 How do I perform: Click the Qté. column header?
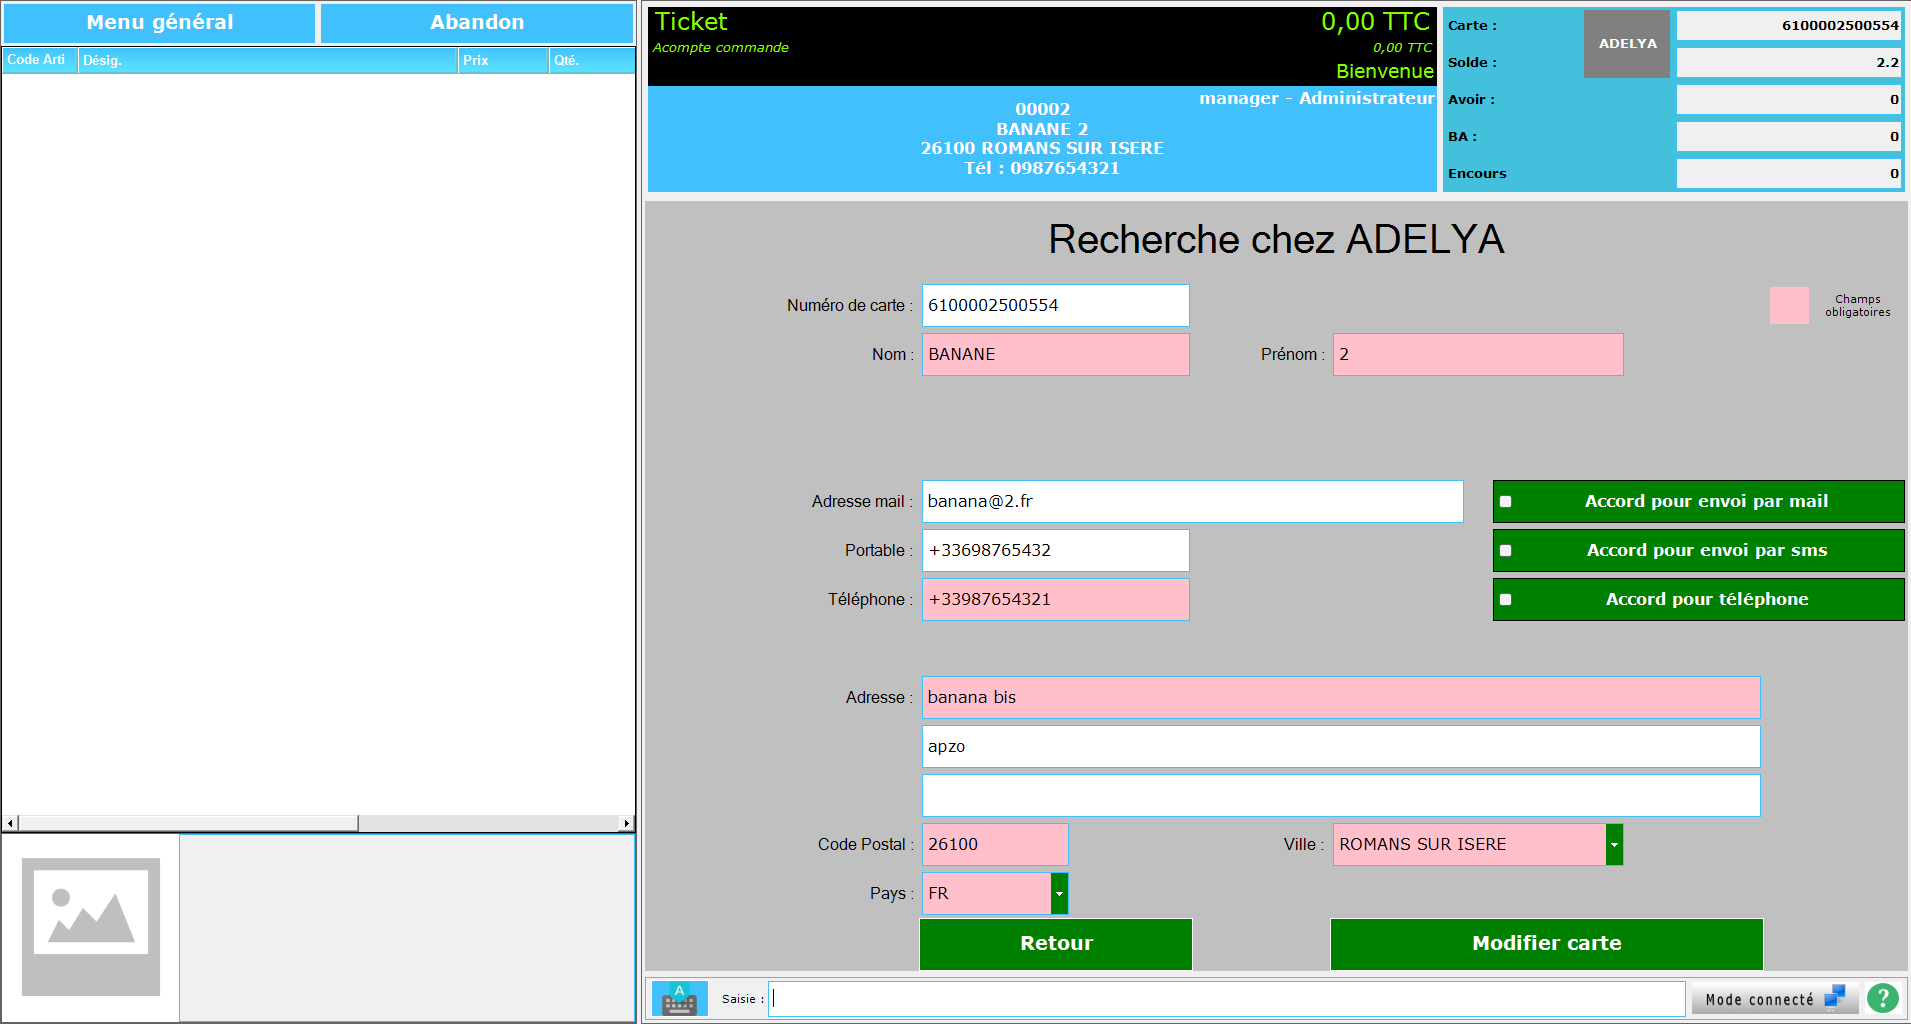(x=591, y=60)
